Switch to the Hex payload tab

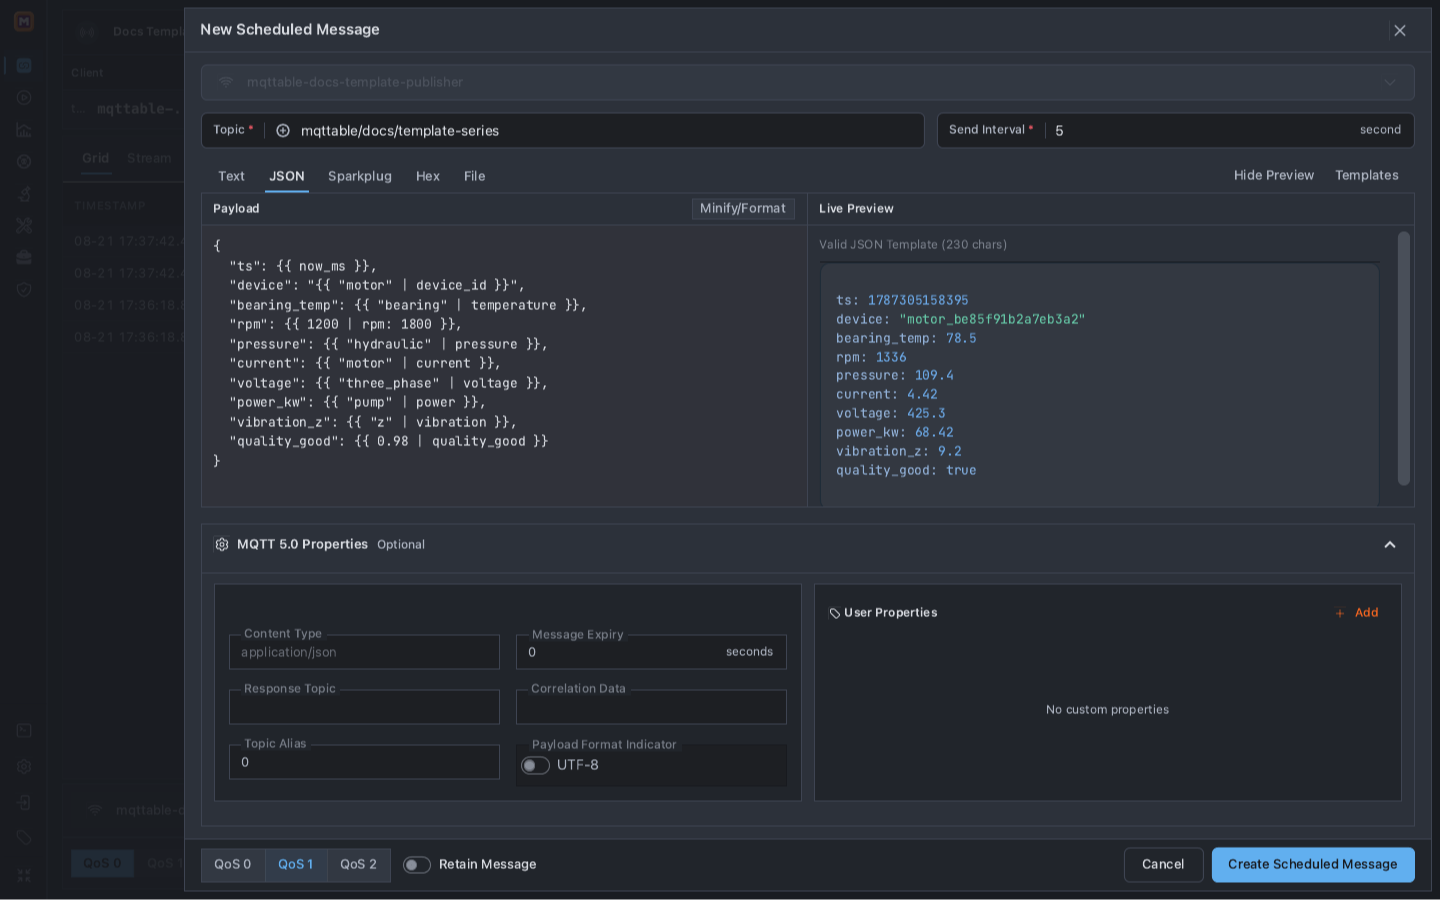pos(428,176)
